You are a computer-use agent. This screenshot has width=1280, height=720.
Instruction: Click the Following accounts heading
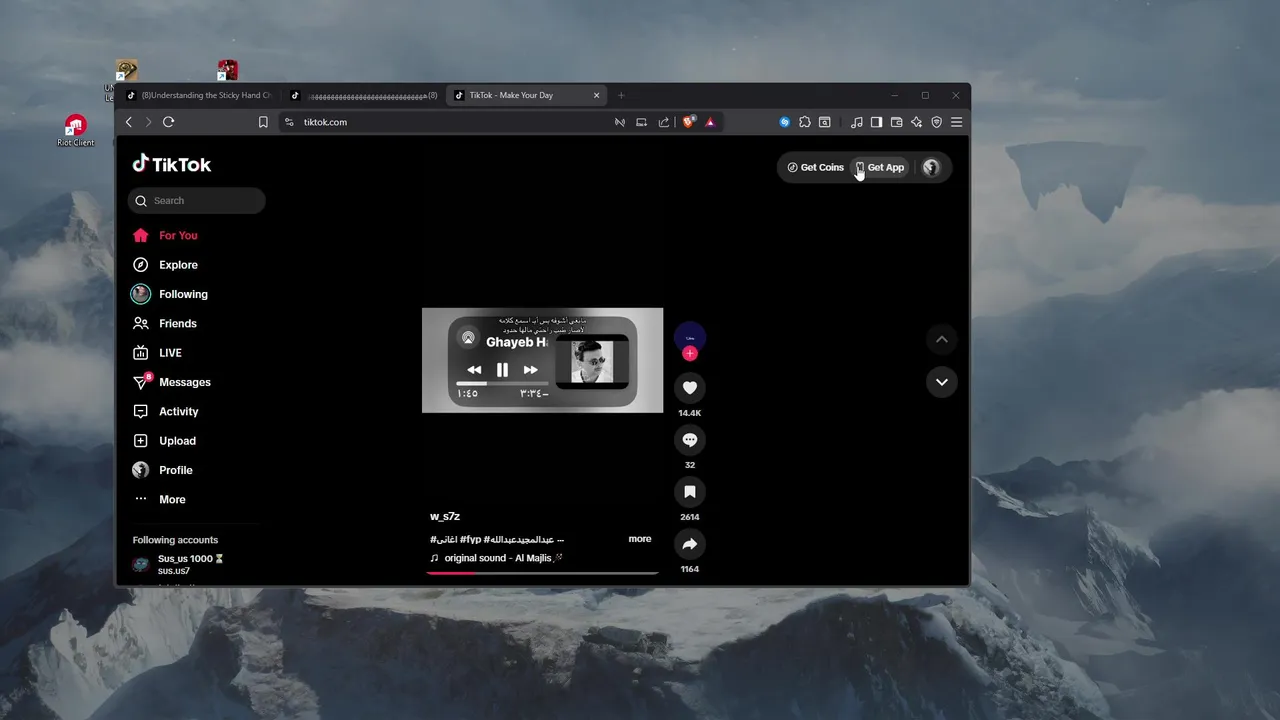(x=175, y=540)
